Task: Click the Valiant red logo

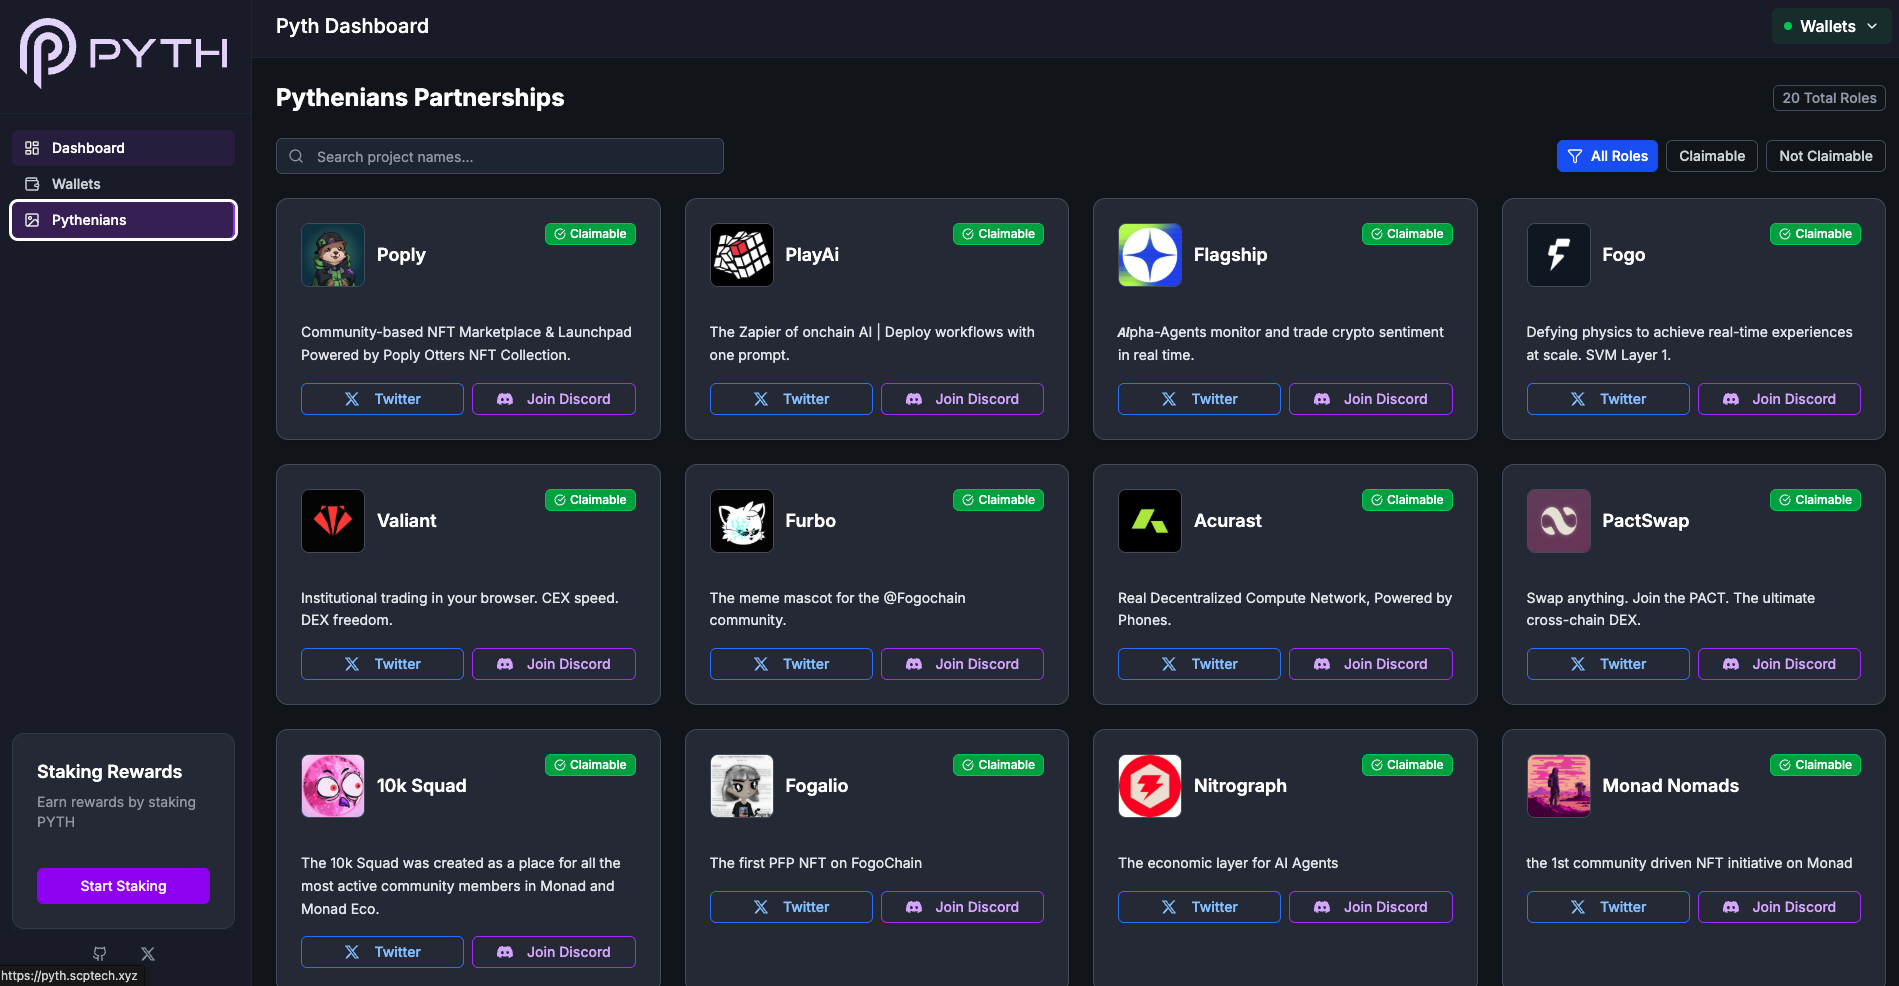Action: pyautogui.click(x=333, y=521)
